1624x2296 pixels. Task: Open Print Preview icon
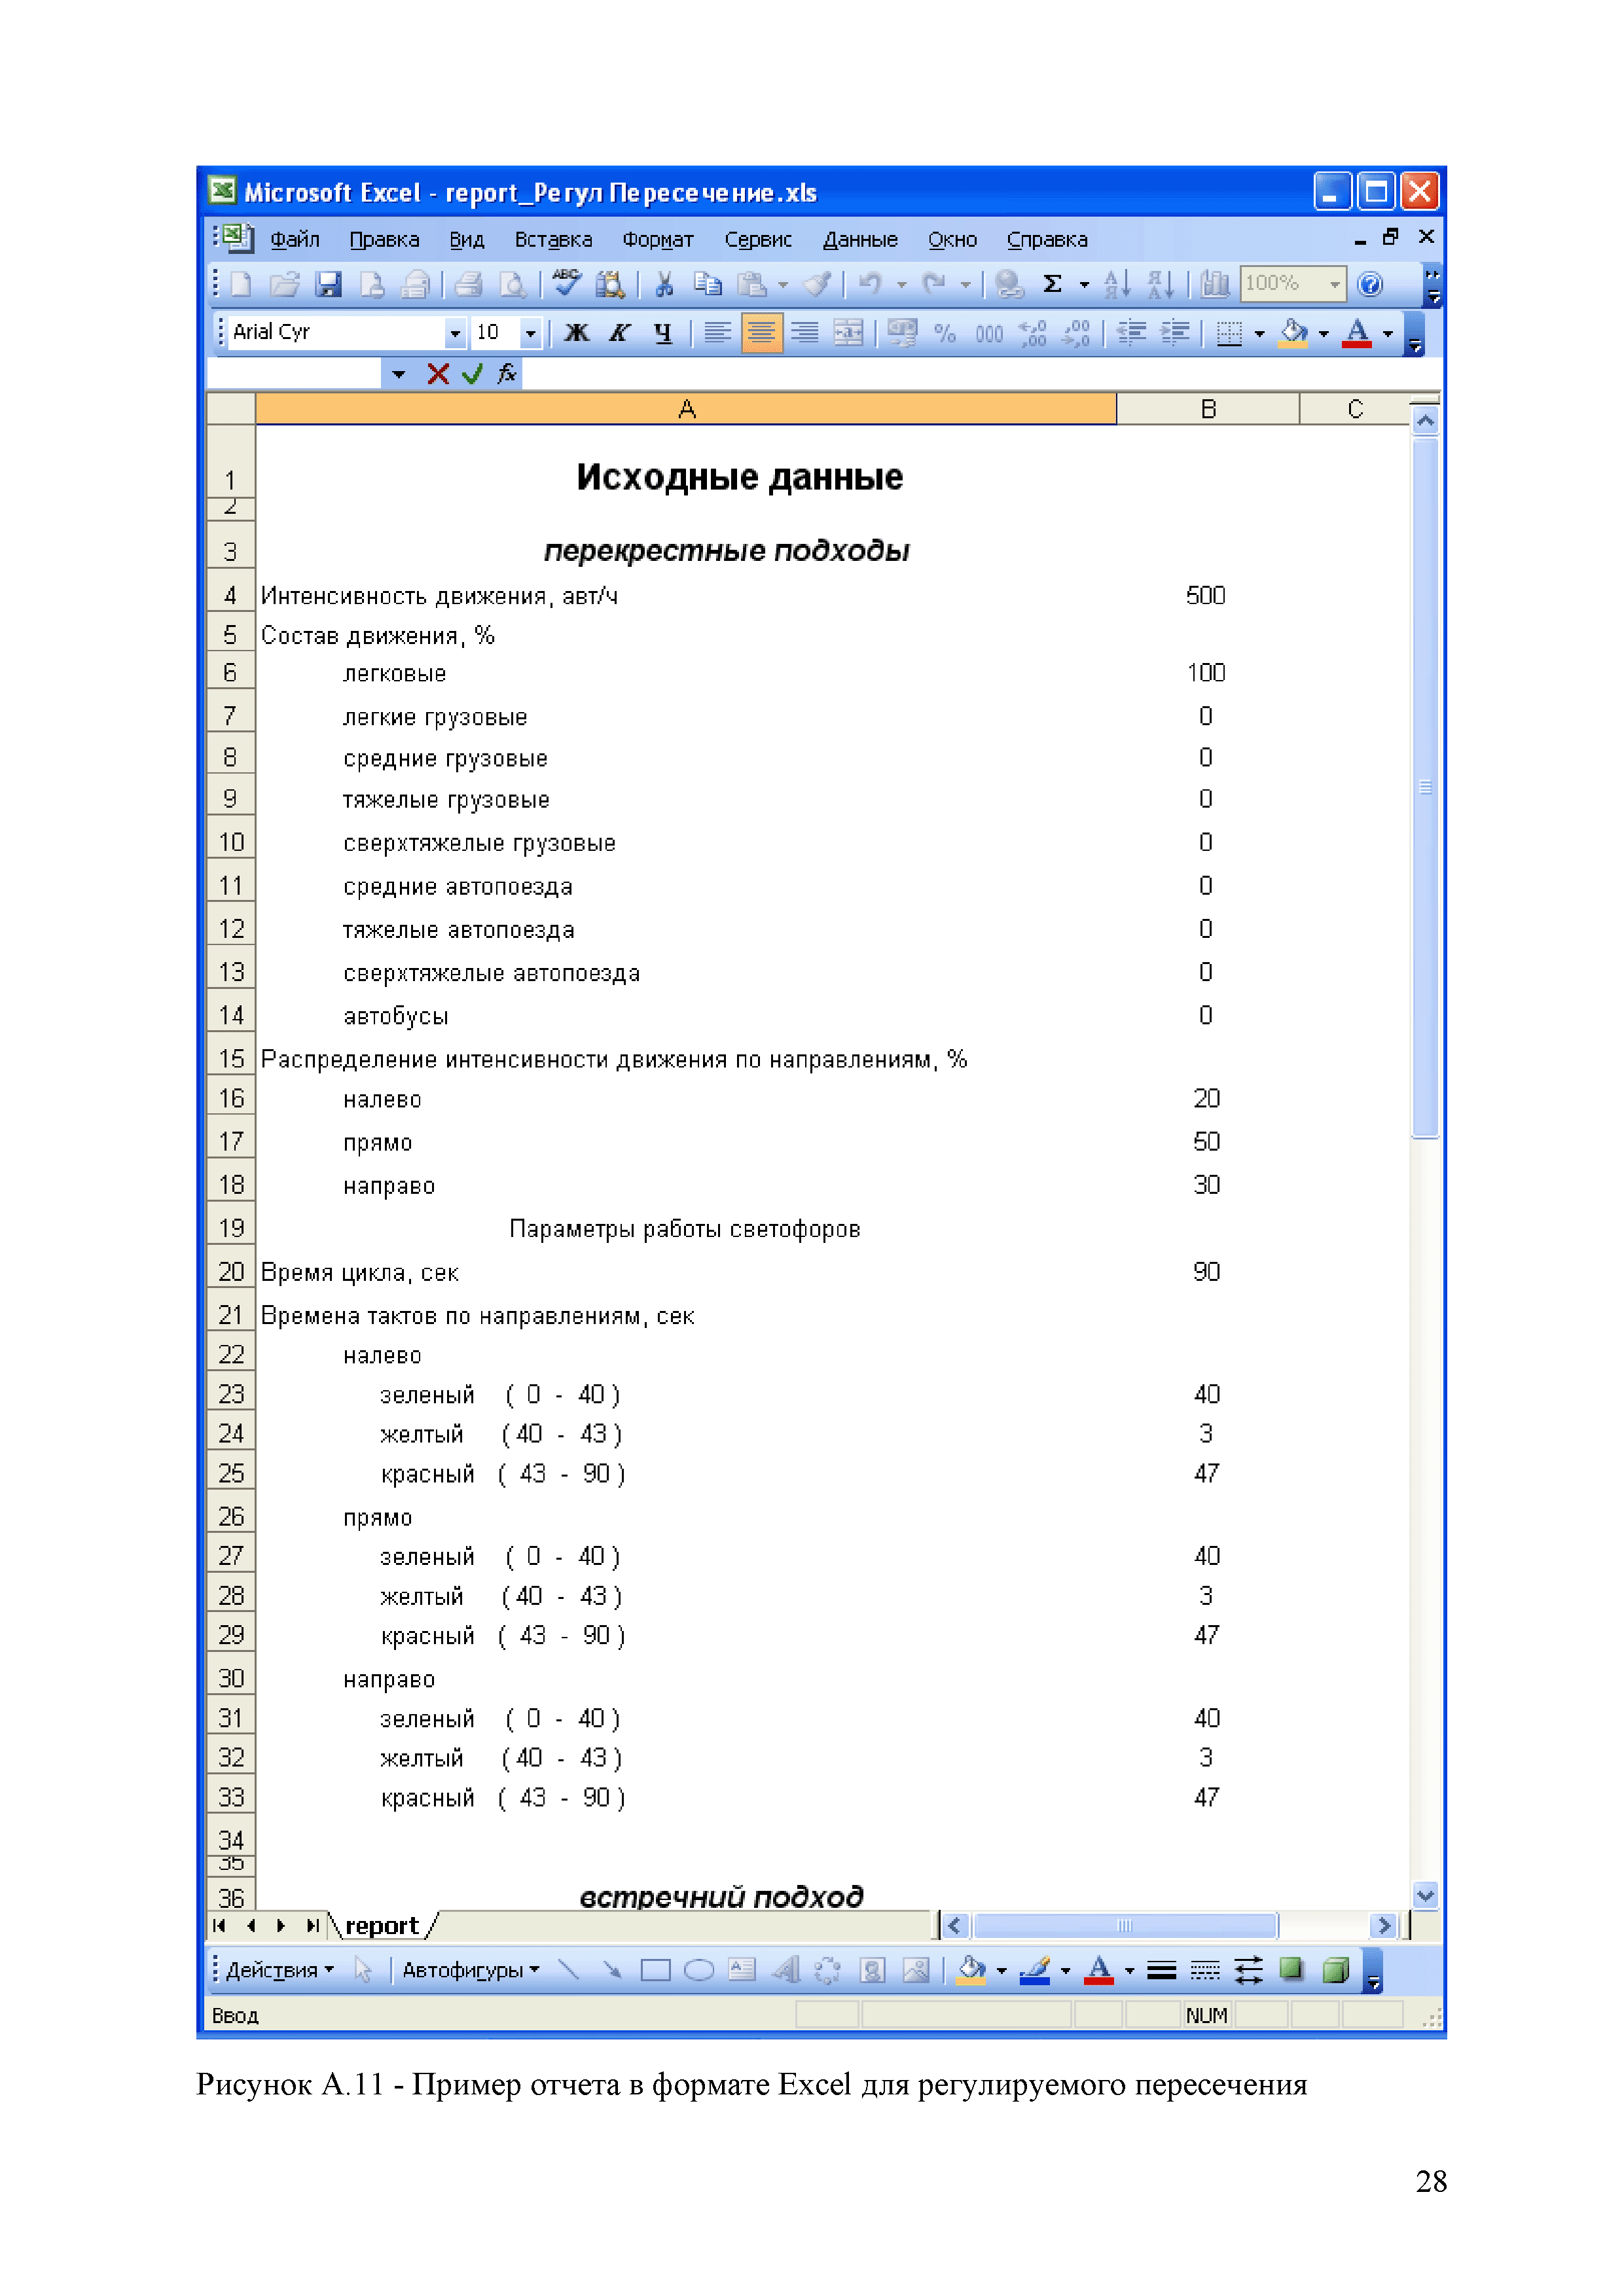[x=512, y=285]
